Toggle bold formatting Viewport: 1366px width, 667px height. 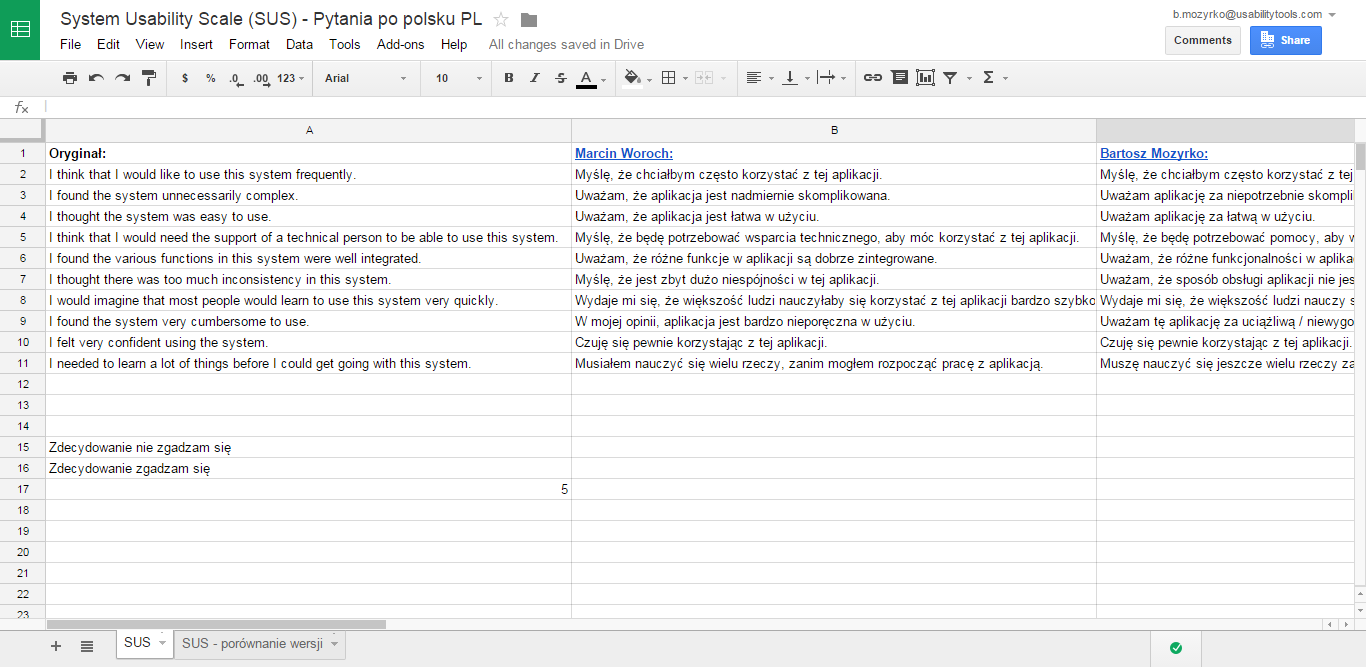point(509,78)
